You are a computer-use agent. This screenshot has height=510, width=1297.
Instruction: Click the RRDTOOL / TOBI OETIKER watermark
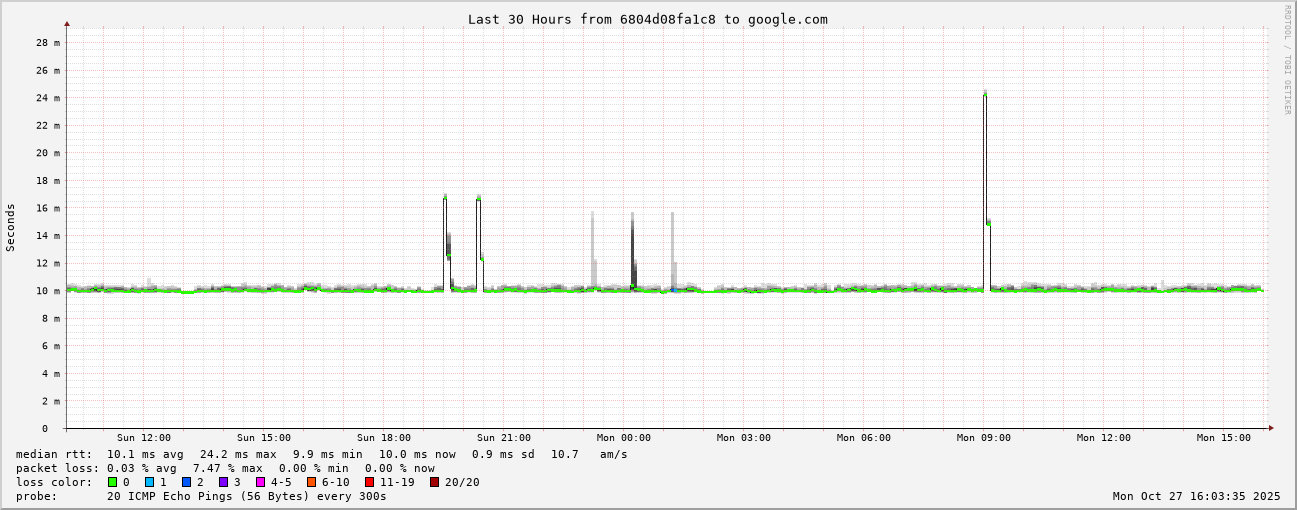point(1287,60)
